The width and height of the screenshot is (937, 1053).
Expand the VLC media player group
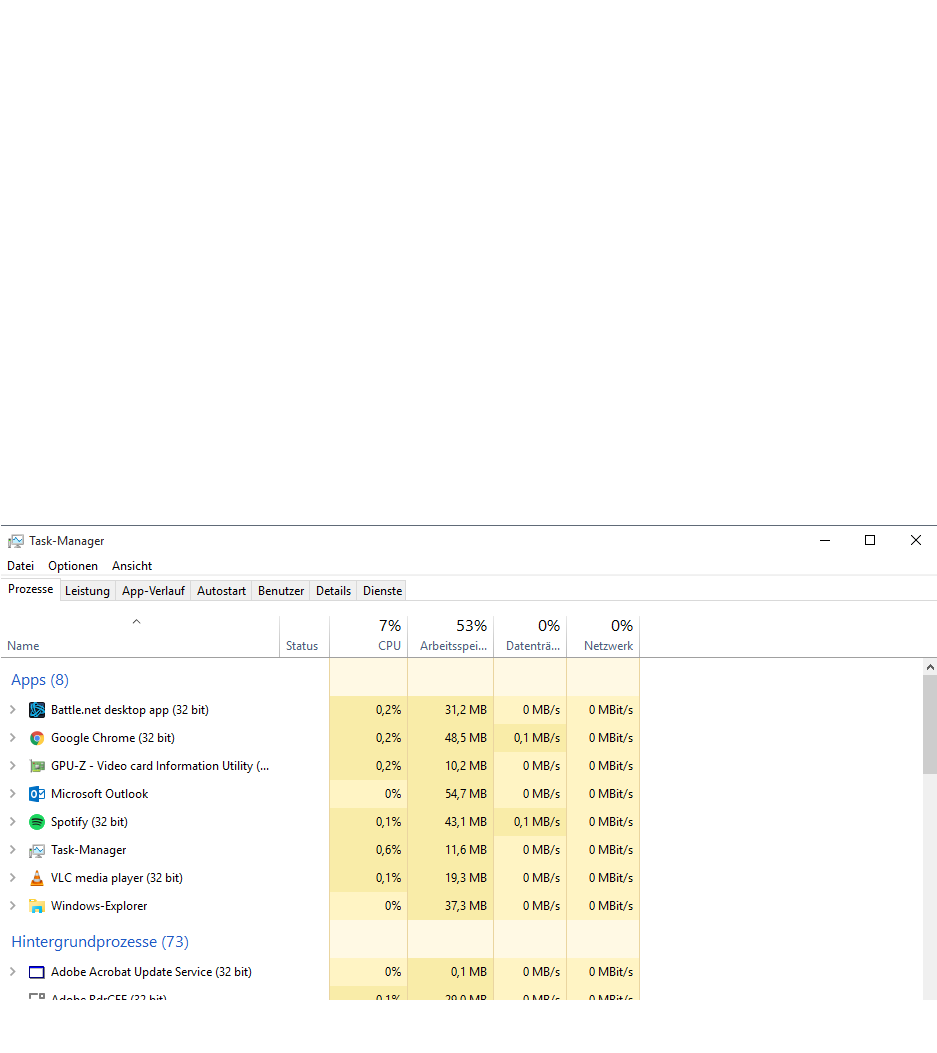12,878
